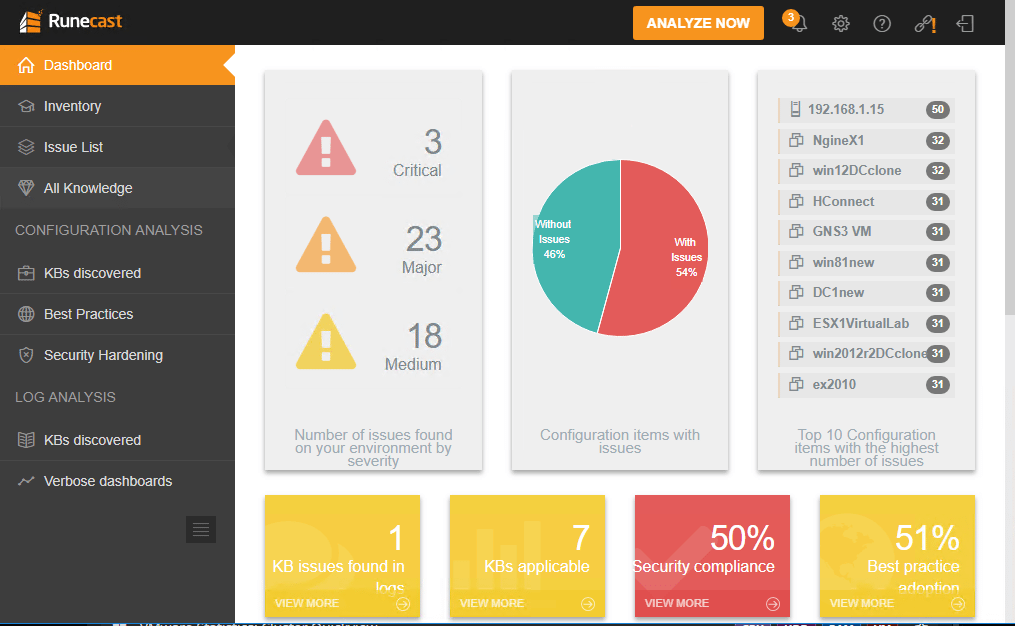Select DC1new in top 10 list
Screen dimensions: 1015x626
[866, 292]
